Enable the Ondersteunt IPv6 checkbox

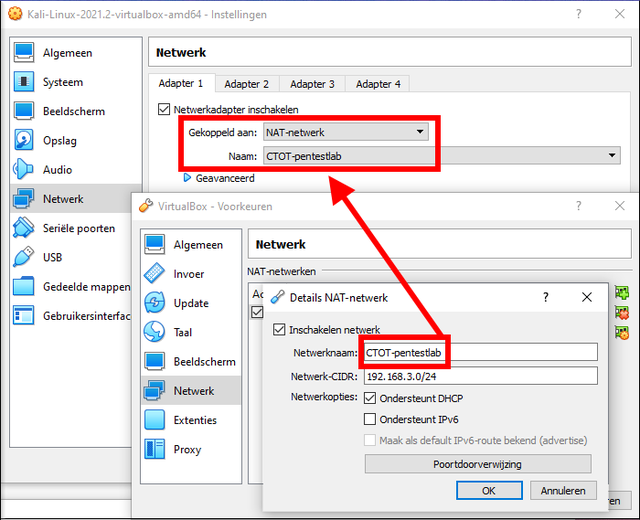[x=370, y=419]
